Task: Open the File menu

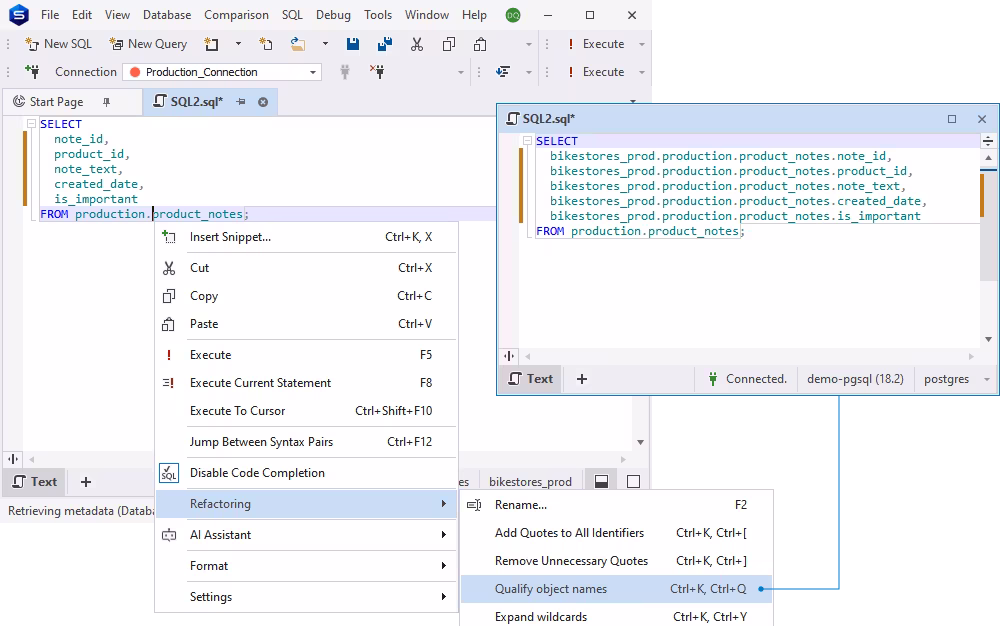Action: coord(50,15)
